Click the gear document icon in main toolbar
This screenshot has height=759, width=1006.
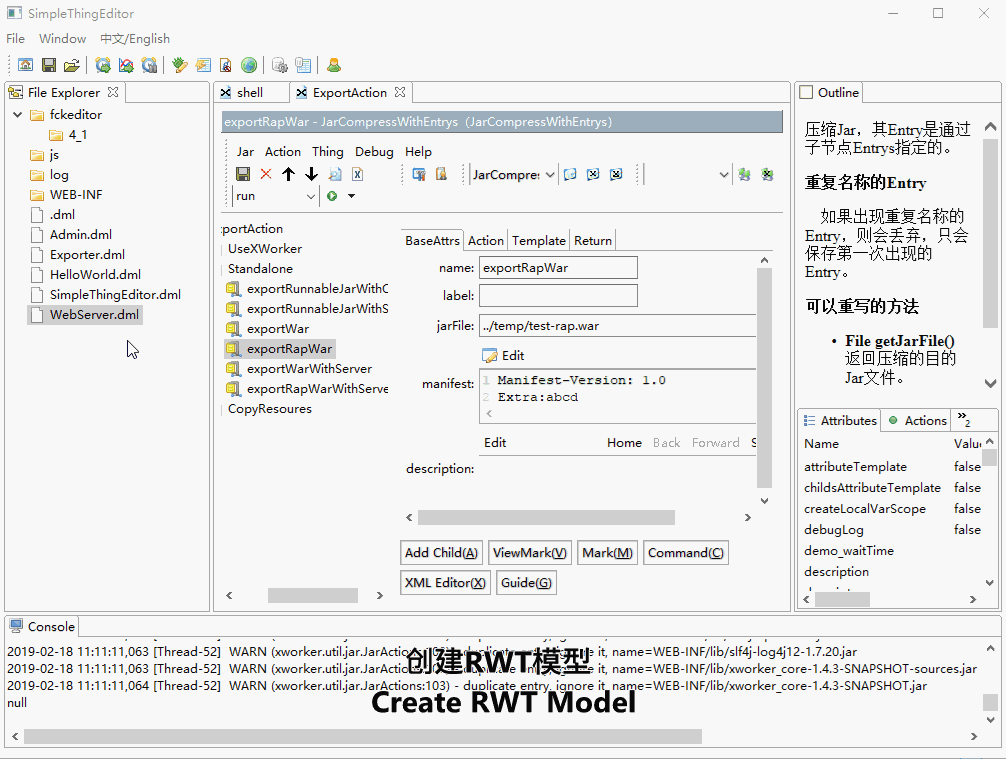click(x=280, y=65)
